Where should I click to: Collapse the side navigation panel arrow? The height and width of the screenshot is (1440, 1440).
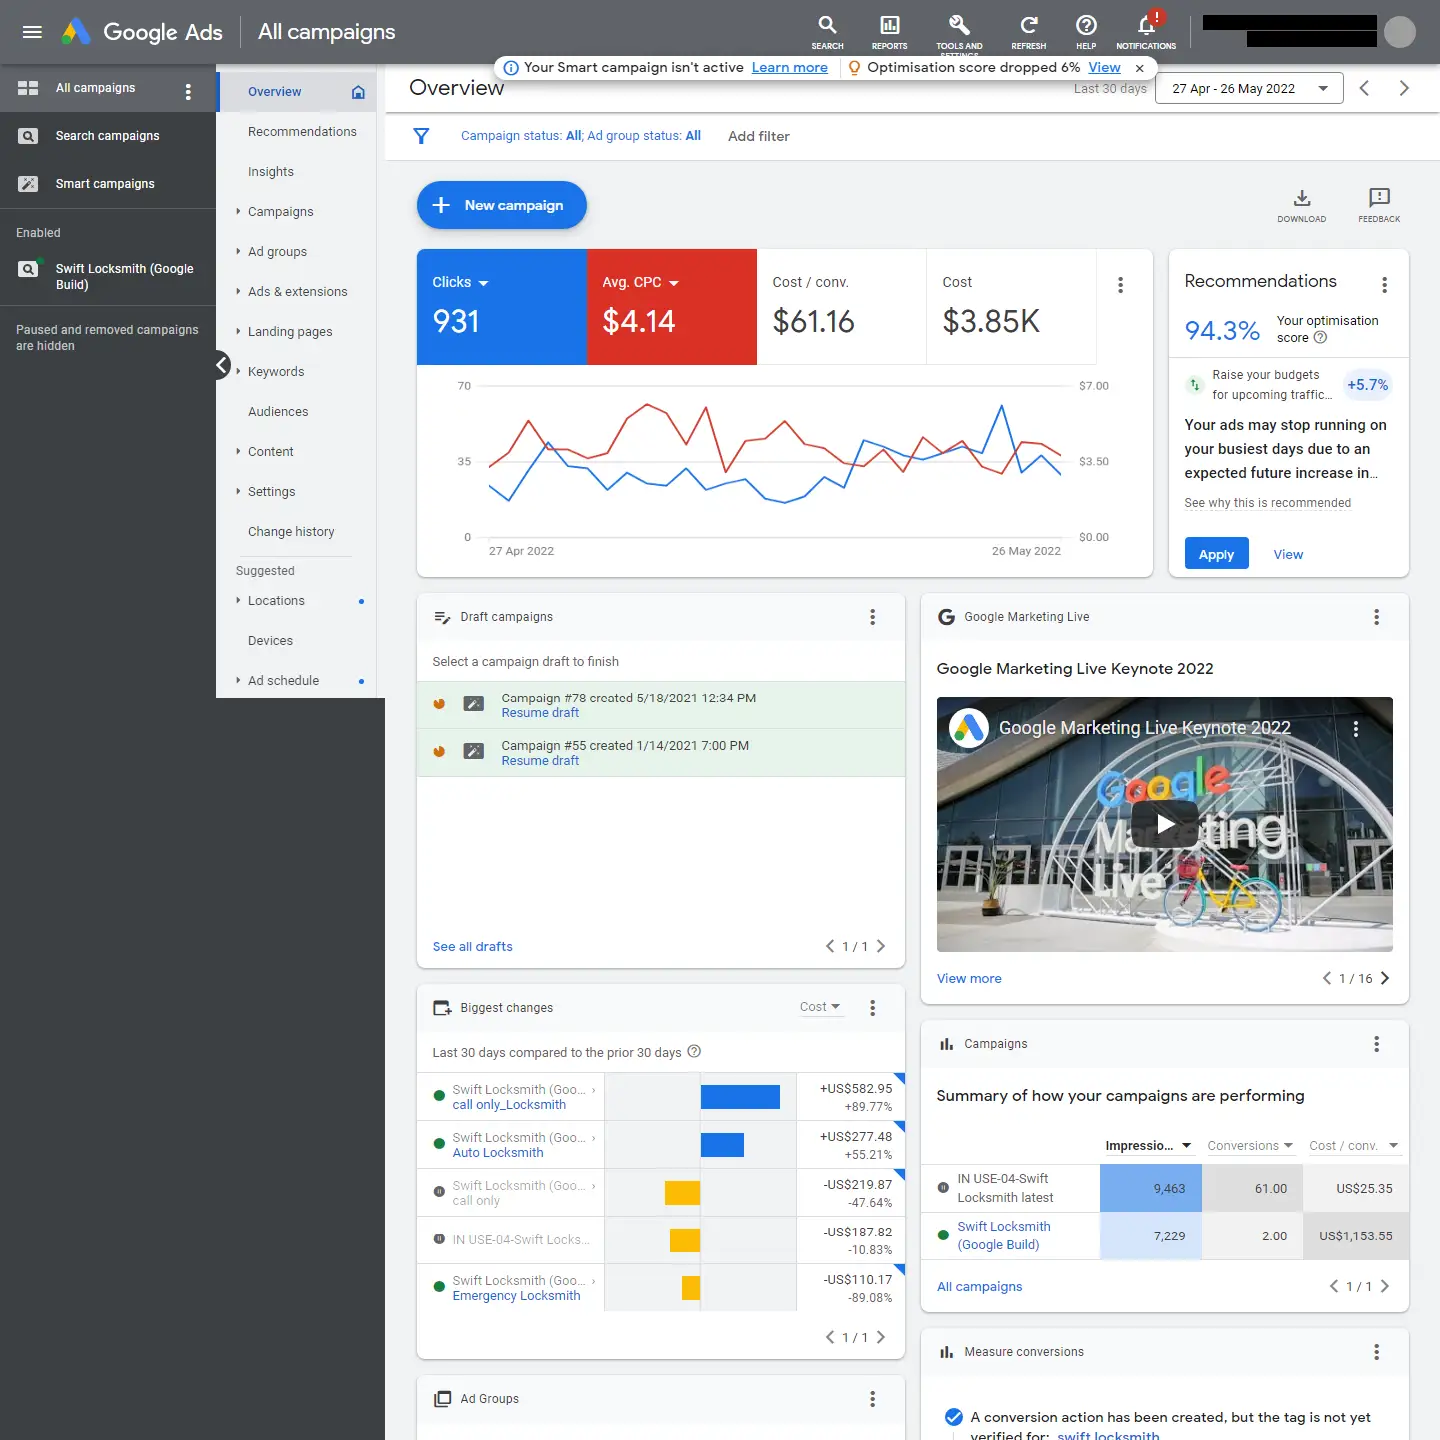[x=222, y=365]
